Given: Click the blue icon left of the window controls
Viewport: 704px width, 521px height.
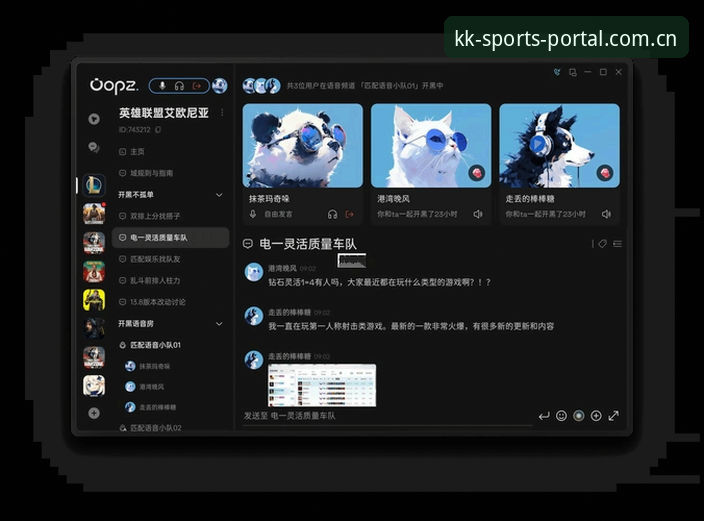Looking at the screenshot, I should tap(557, 72).
